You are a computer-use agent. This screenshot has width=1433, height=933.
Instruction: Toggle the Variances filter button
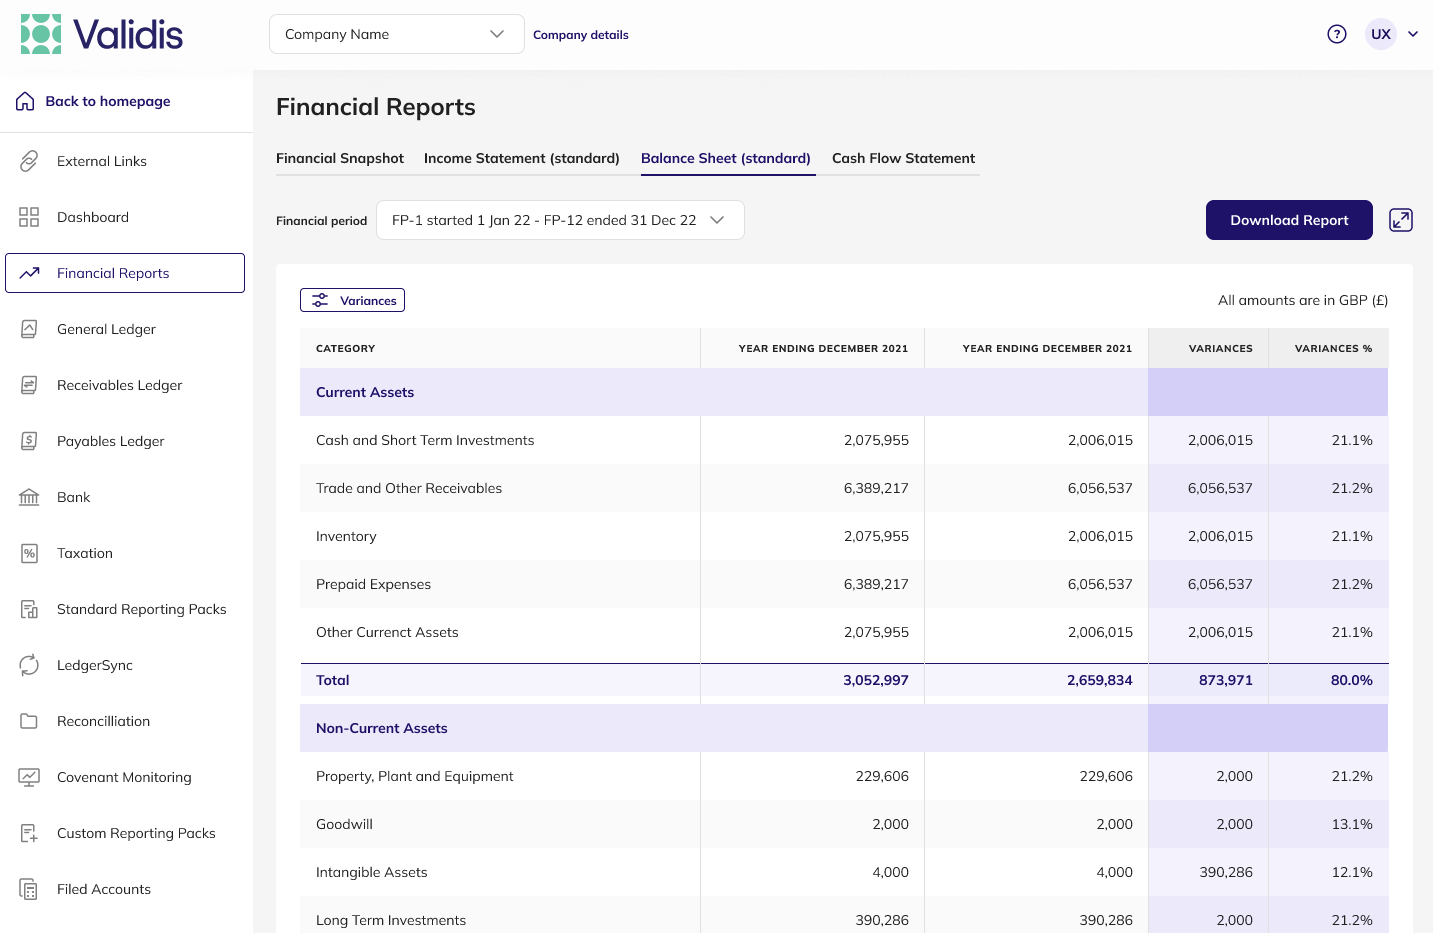tap(352, 300)
